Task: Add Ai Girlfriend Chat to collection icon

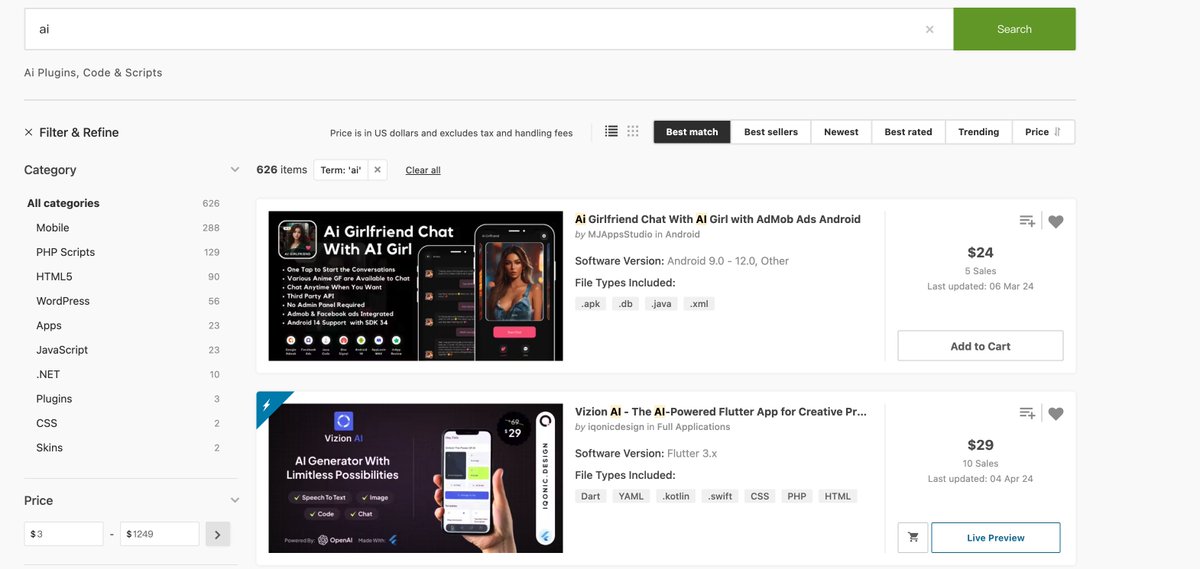Action: click(x=1027, y=221)
